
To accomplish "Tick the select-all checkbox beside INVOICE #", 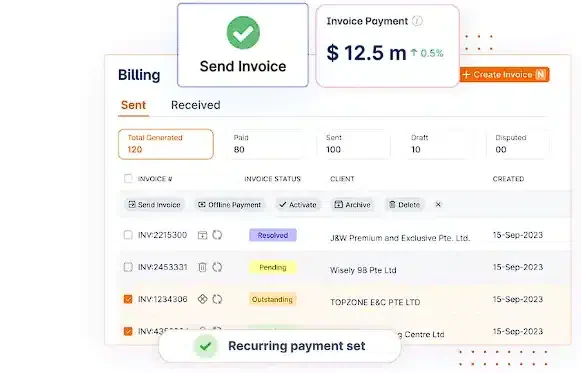I will [x=128, y=179].
